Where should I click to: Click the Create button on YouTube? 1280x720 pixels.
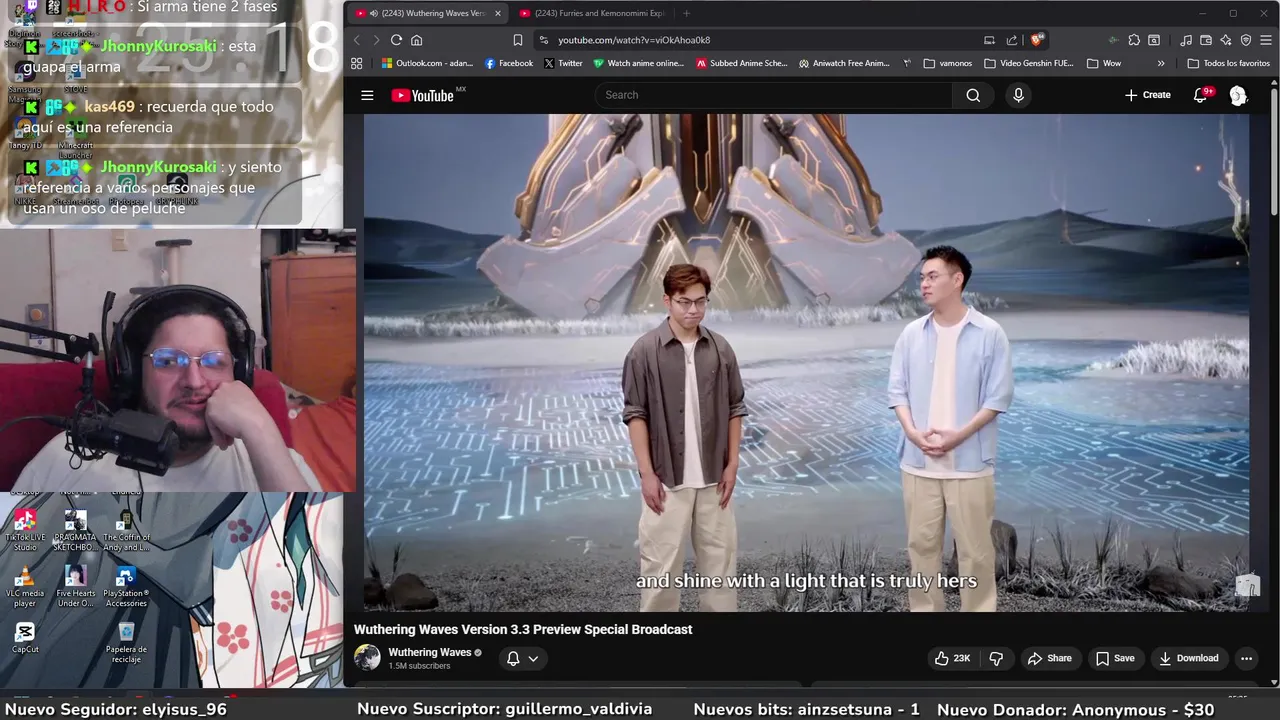(1147, 95)
